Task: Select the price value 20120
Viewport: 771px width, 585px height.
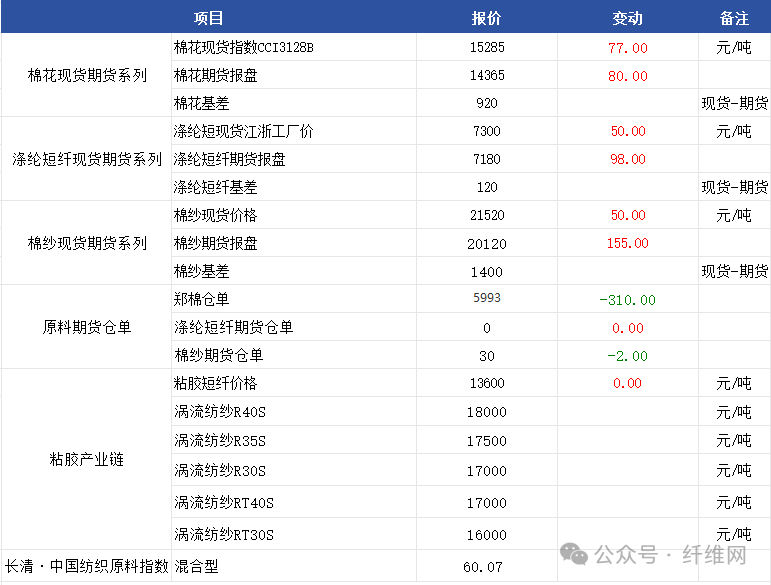Action: (x=487, y=244)
